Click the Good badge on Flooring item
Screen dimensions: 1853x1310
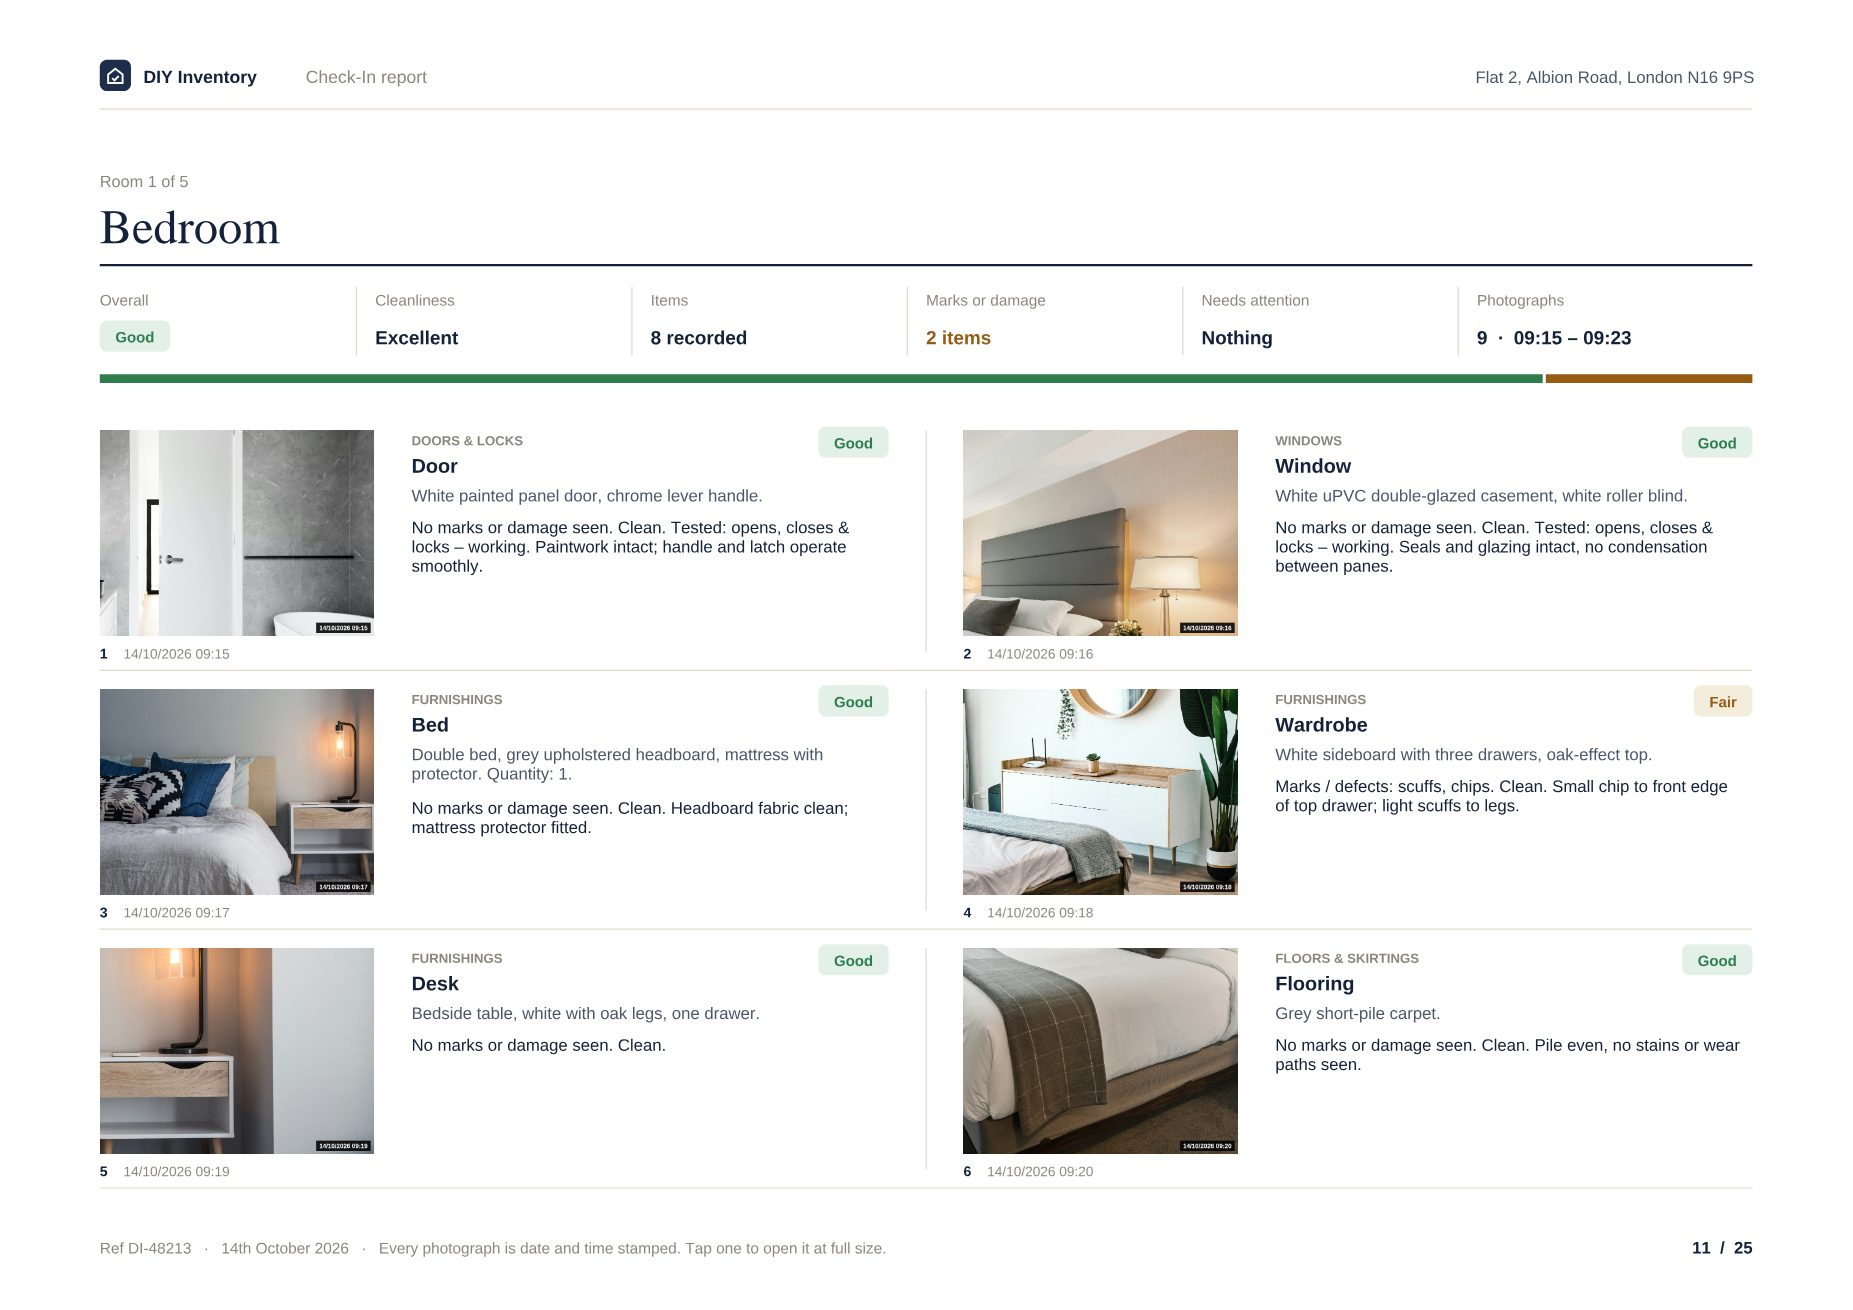[1716, 961]
